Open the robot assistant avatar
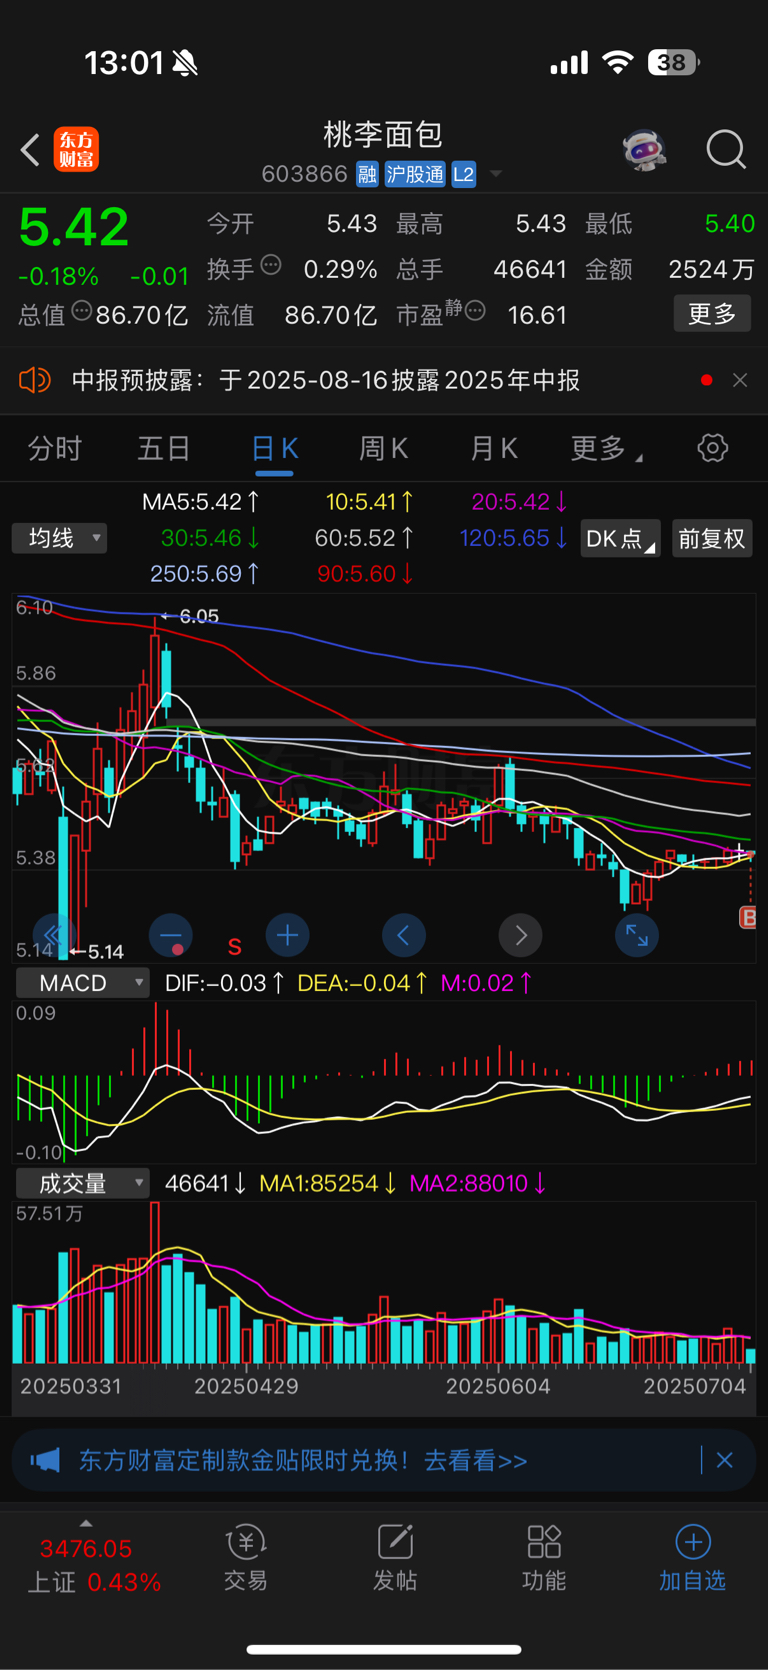 [644, 150]
